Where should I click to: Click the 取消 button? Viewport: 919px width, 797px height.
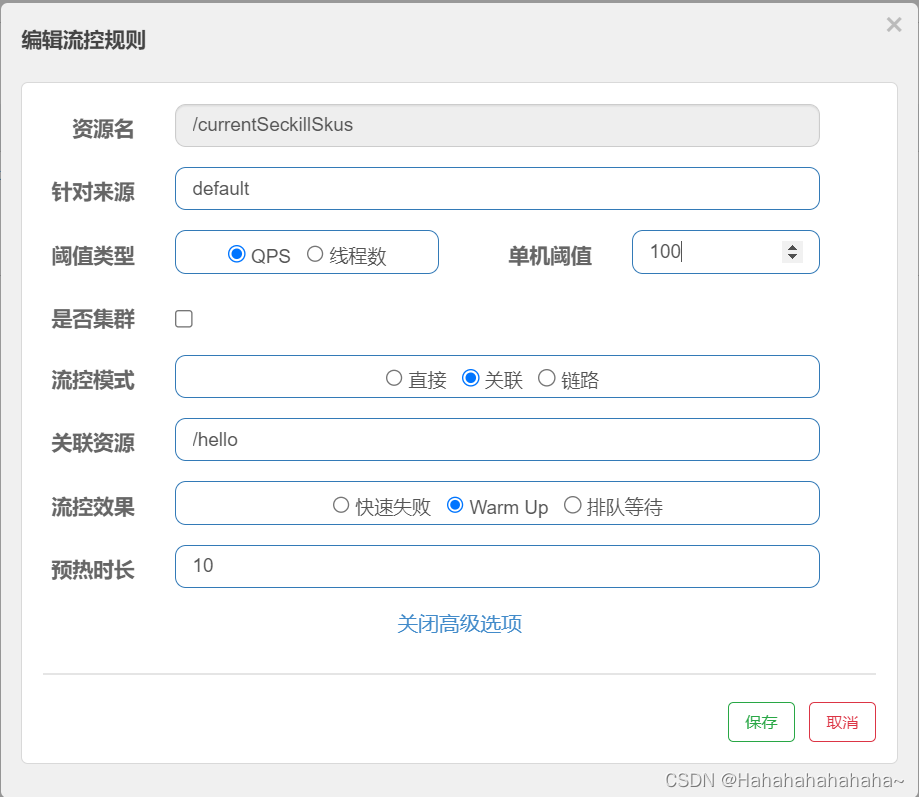(841, 721)
